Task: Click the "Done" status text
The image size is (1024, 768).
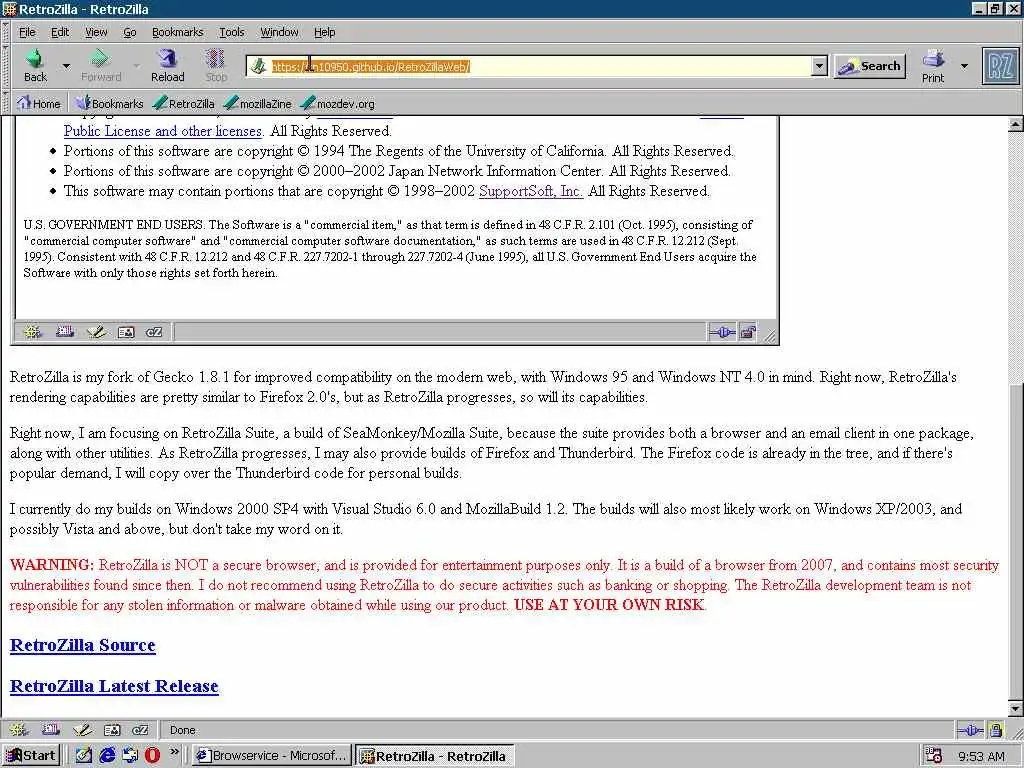Action: pos(182,730)
